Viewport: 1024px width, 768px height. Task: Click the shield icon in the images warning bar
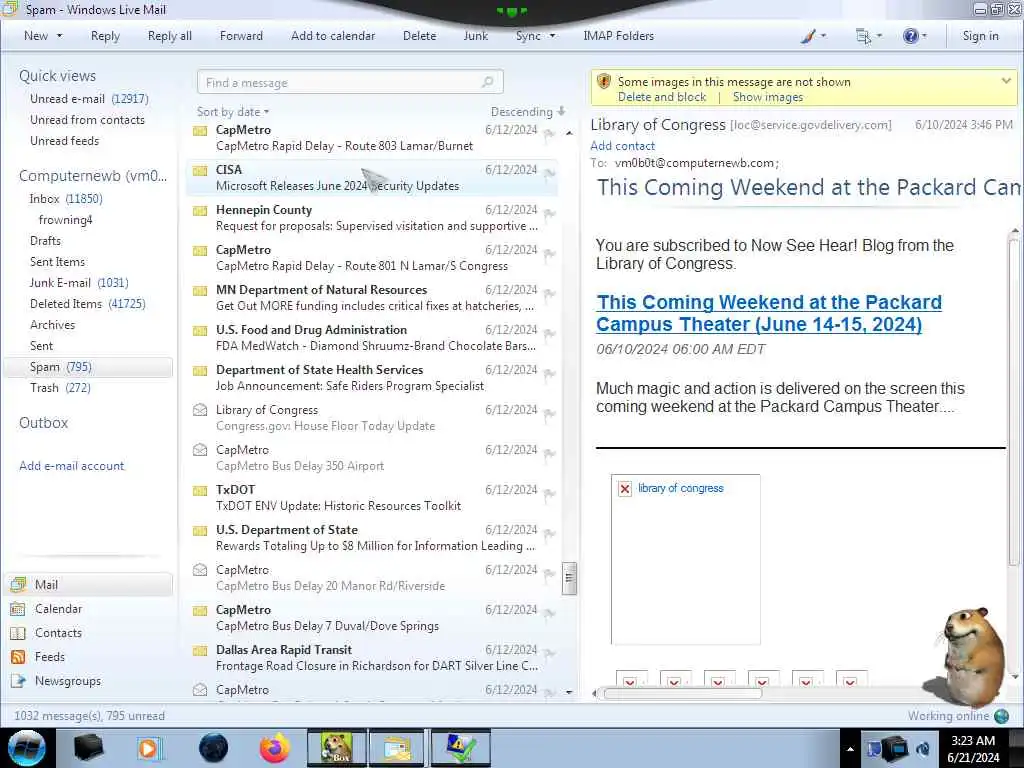603,82
